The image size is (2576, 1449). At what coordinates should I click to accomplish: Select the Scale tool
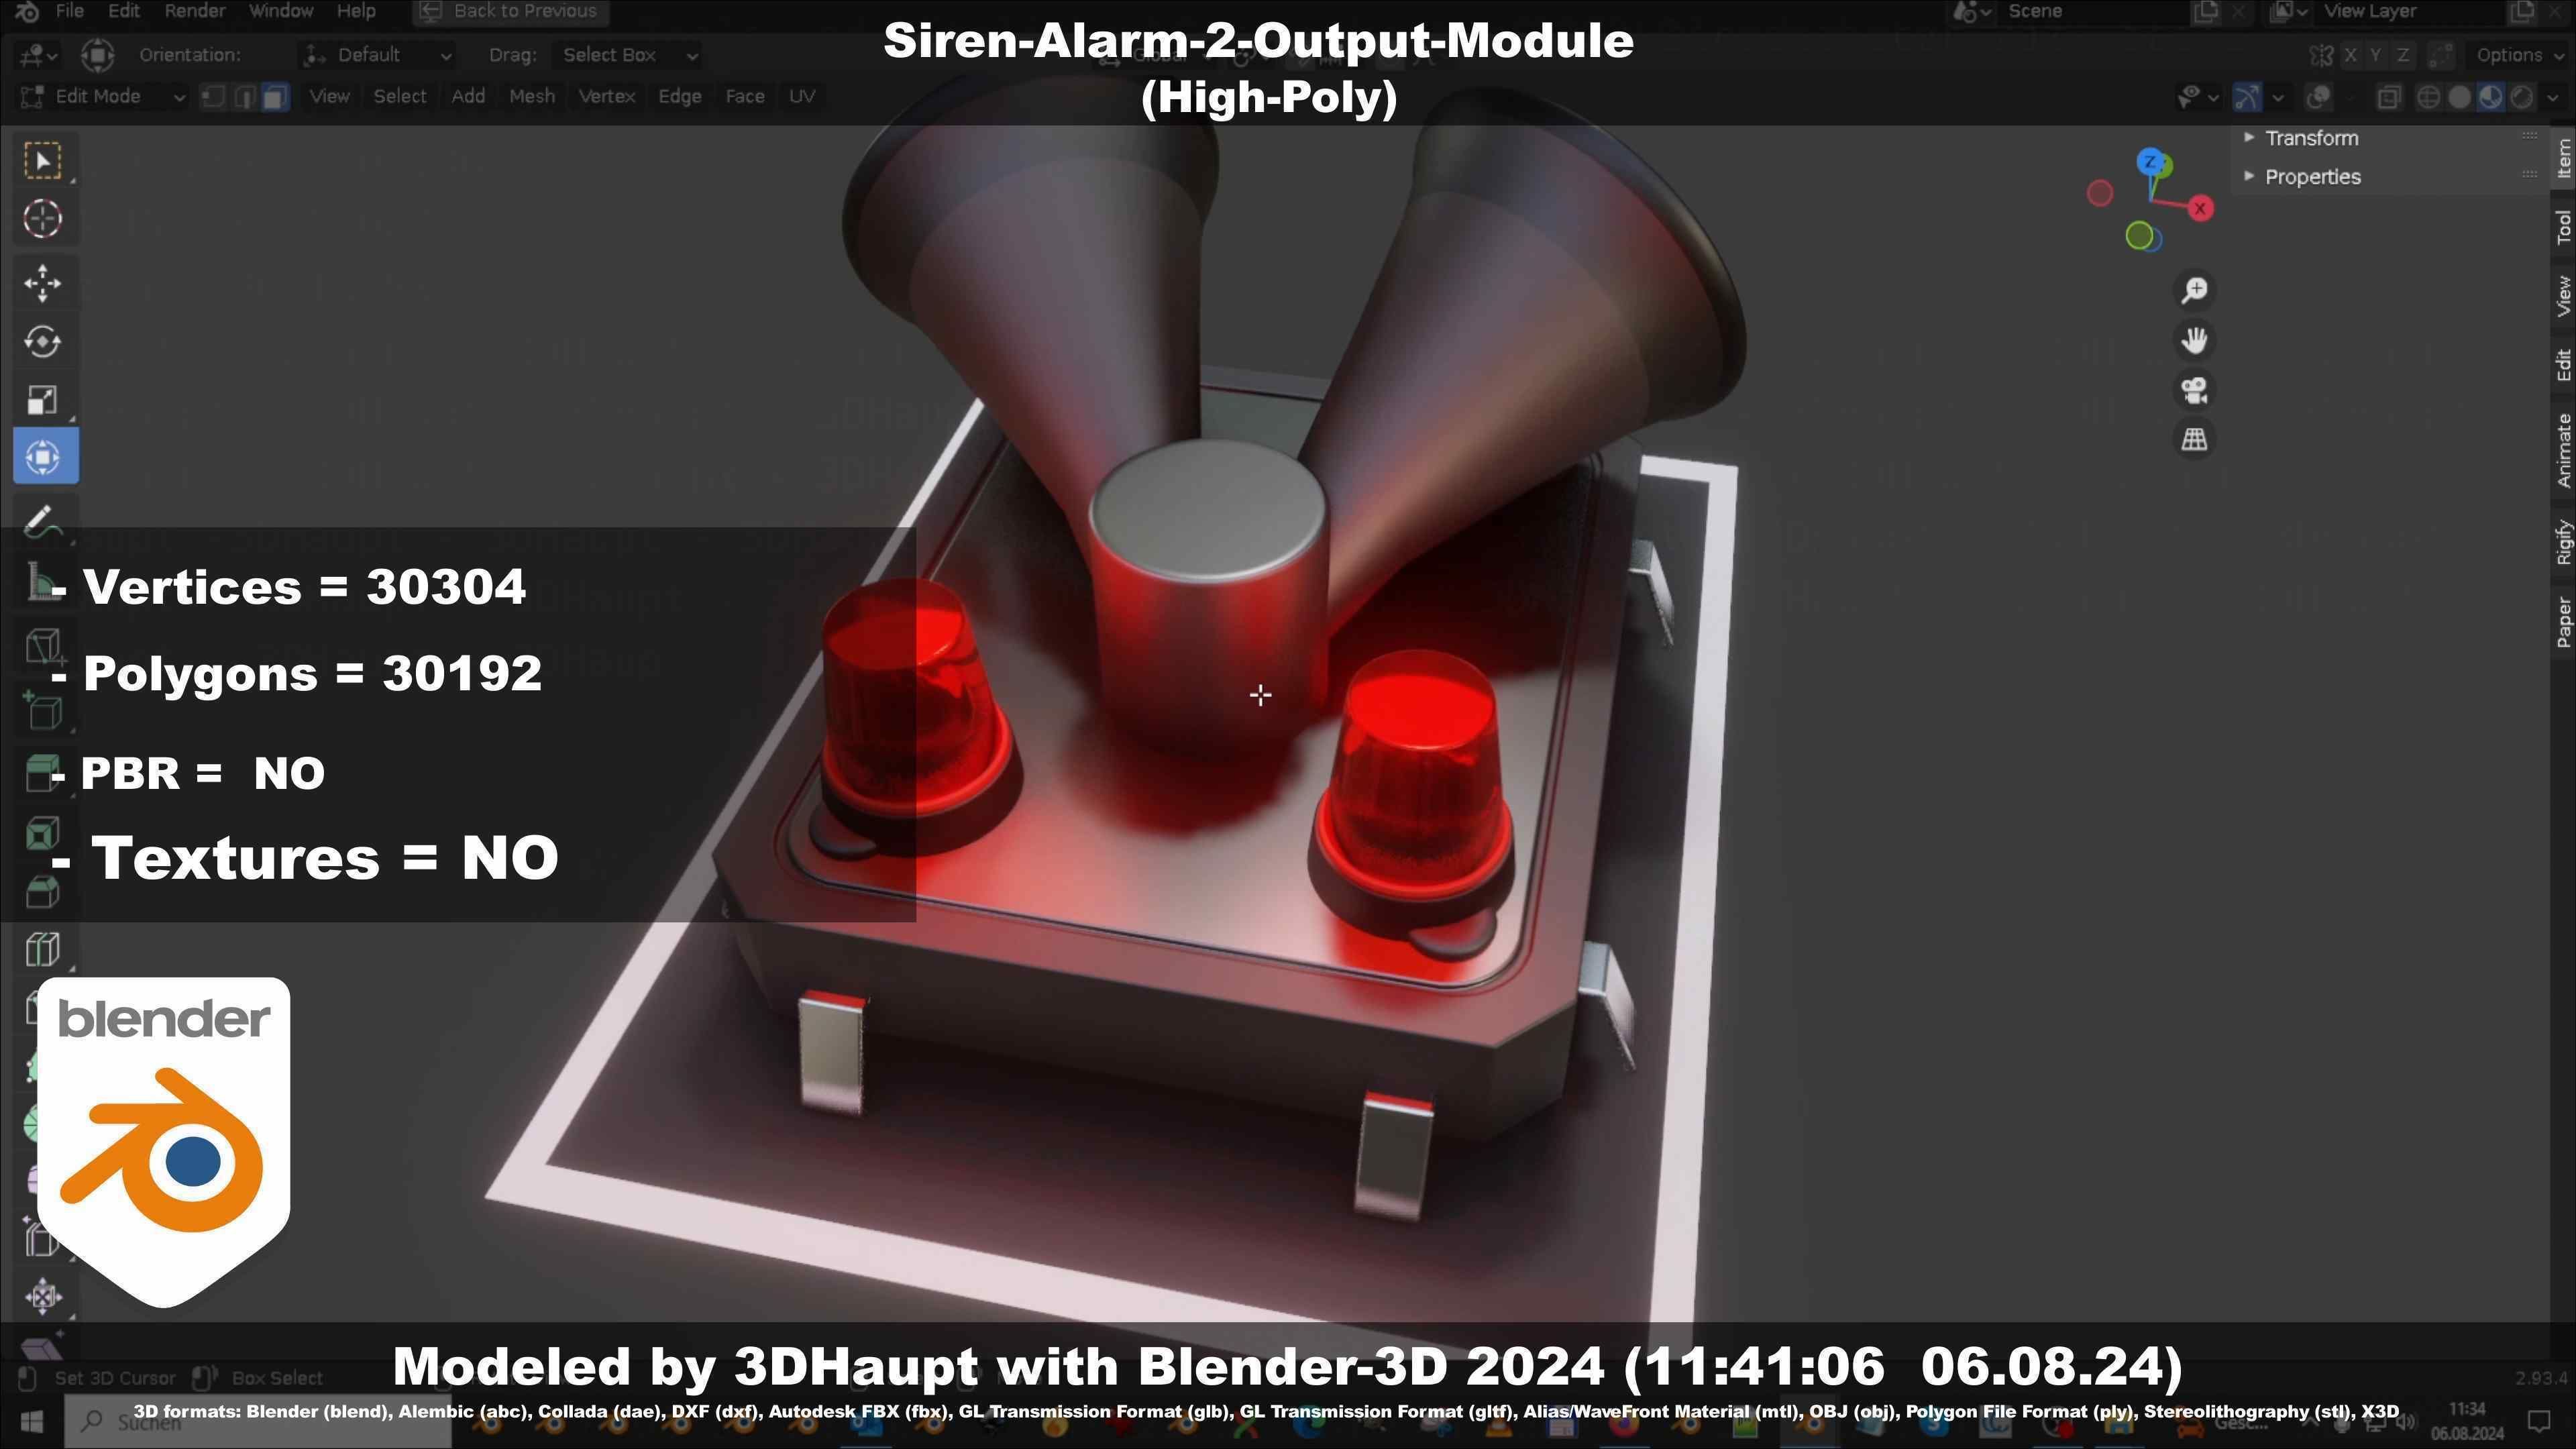tap(42, 400)
